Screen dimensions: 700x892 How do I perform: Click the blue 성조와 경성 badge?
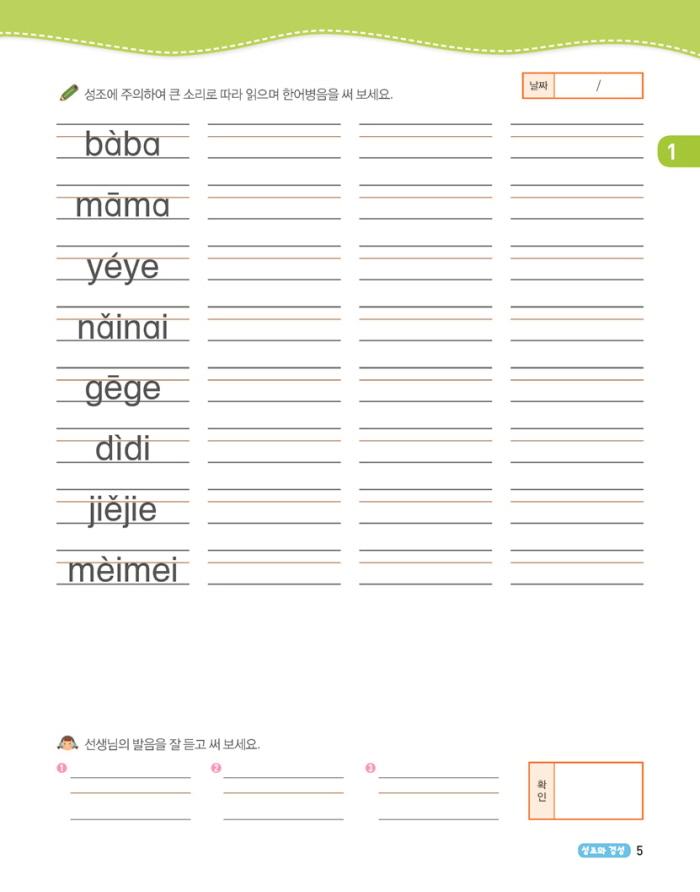(603, 850)
